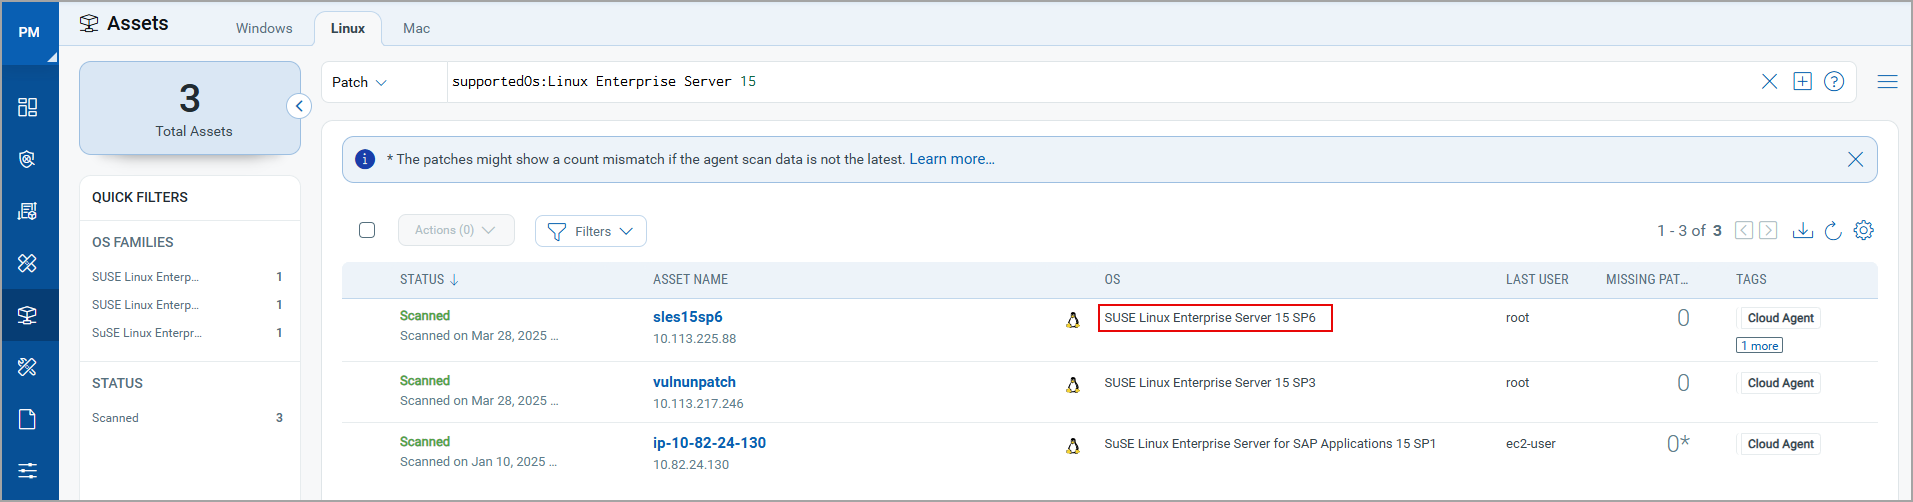Switch to the Windows tab

[264, 28]
